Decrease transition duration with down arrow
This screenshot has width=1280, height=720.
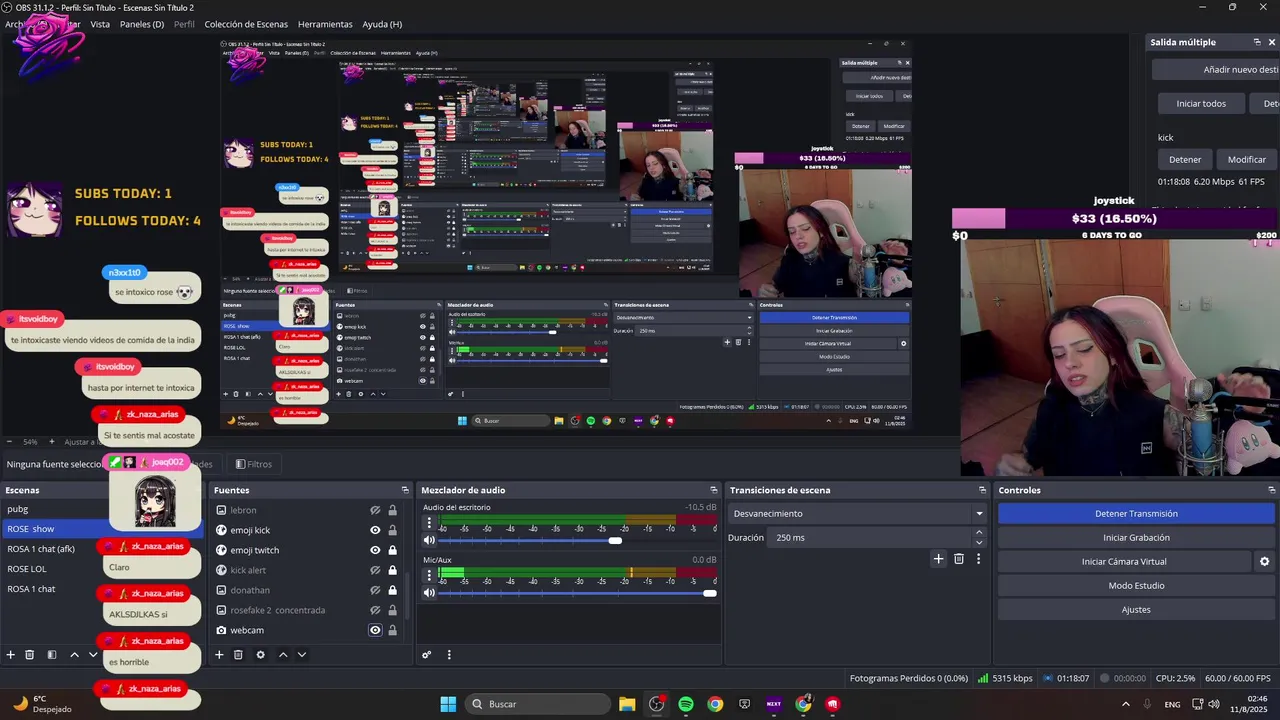[x=979, y=542]
